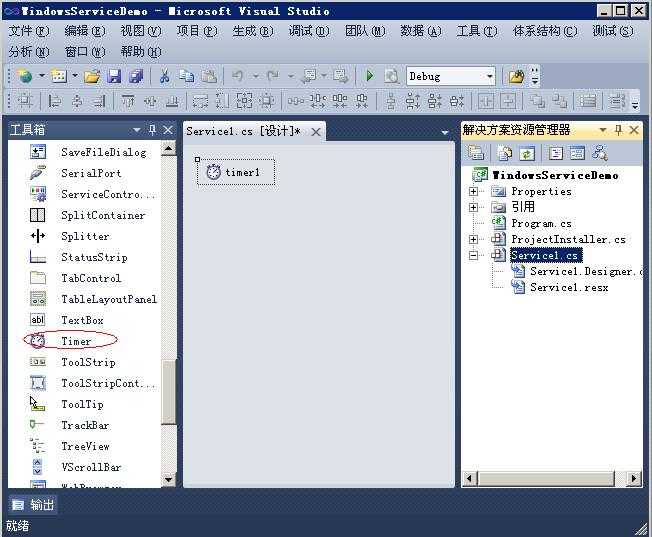Open the toolbox window position dropdown
This screenshot has height=537, width=652.
[137, 131]
